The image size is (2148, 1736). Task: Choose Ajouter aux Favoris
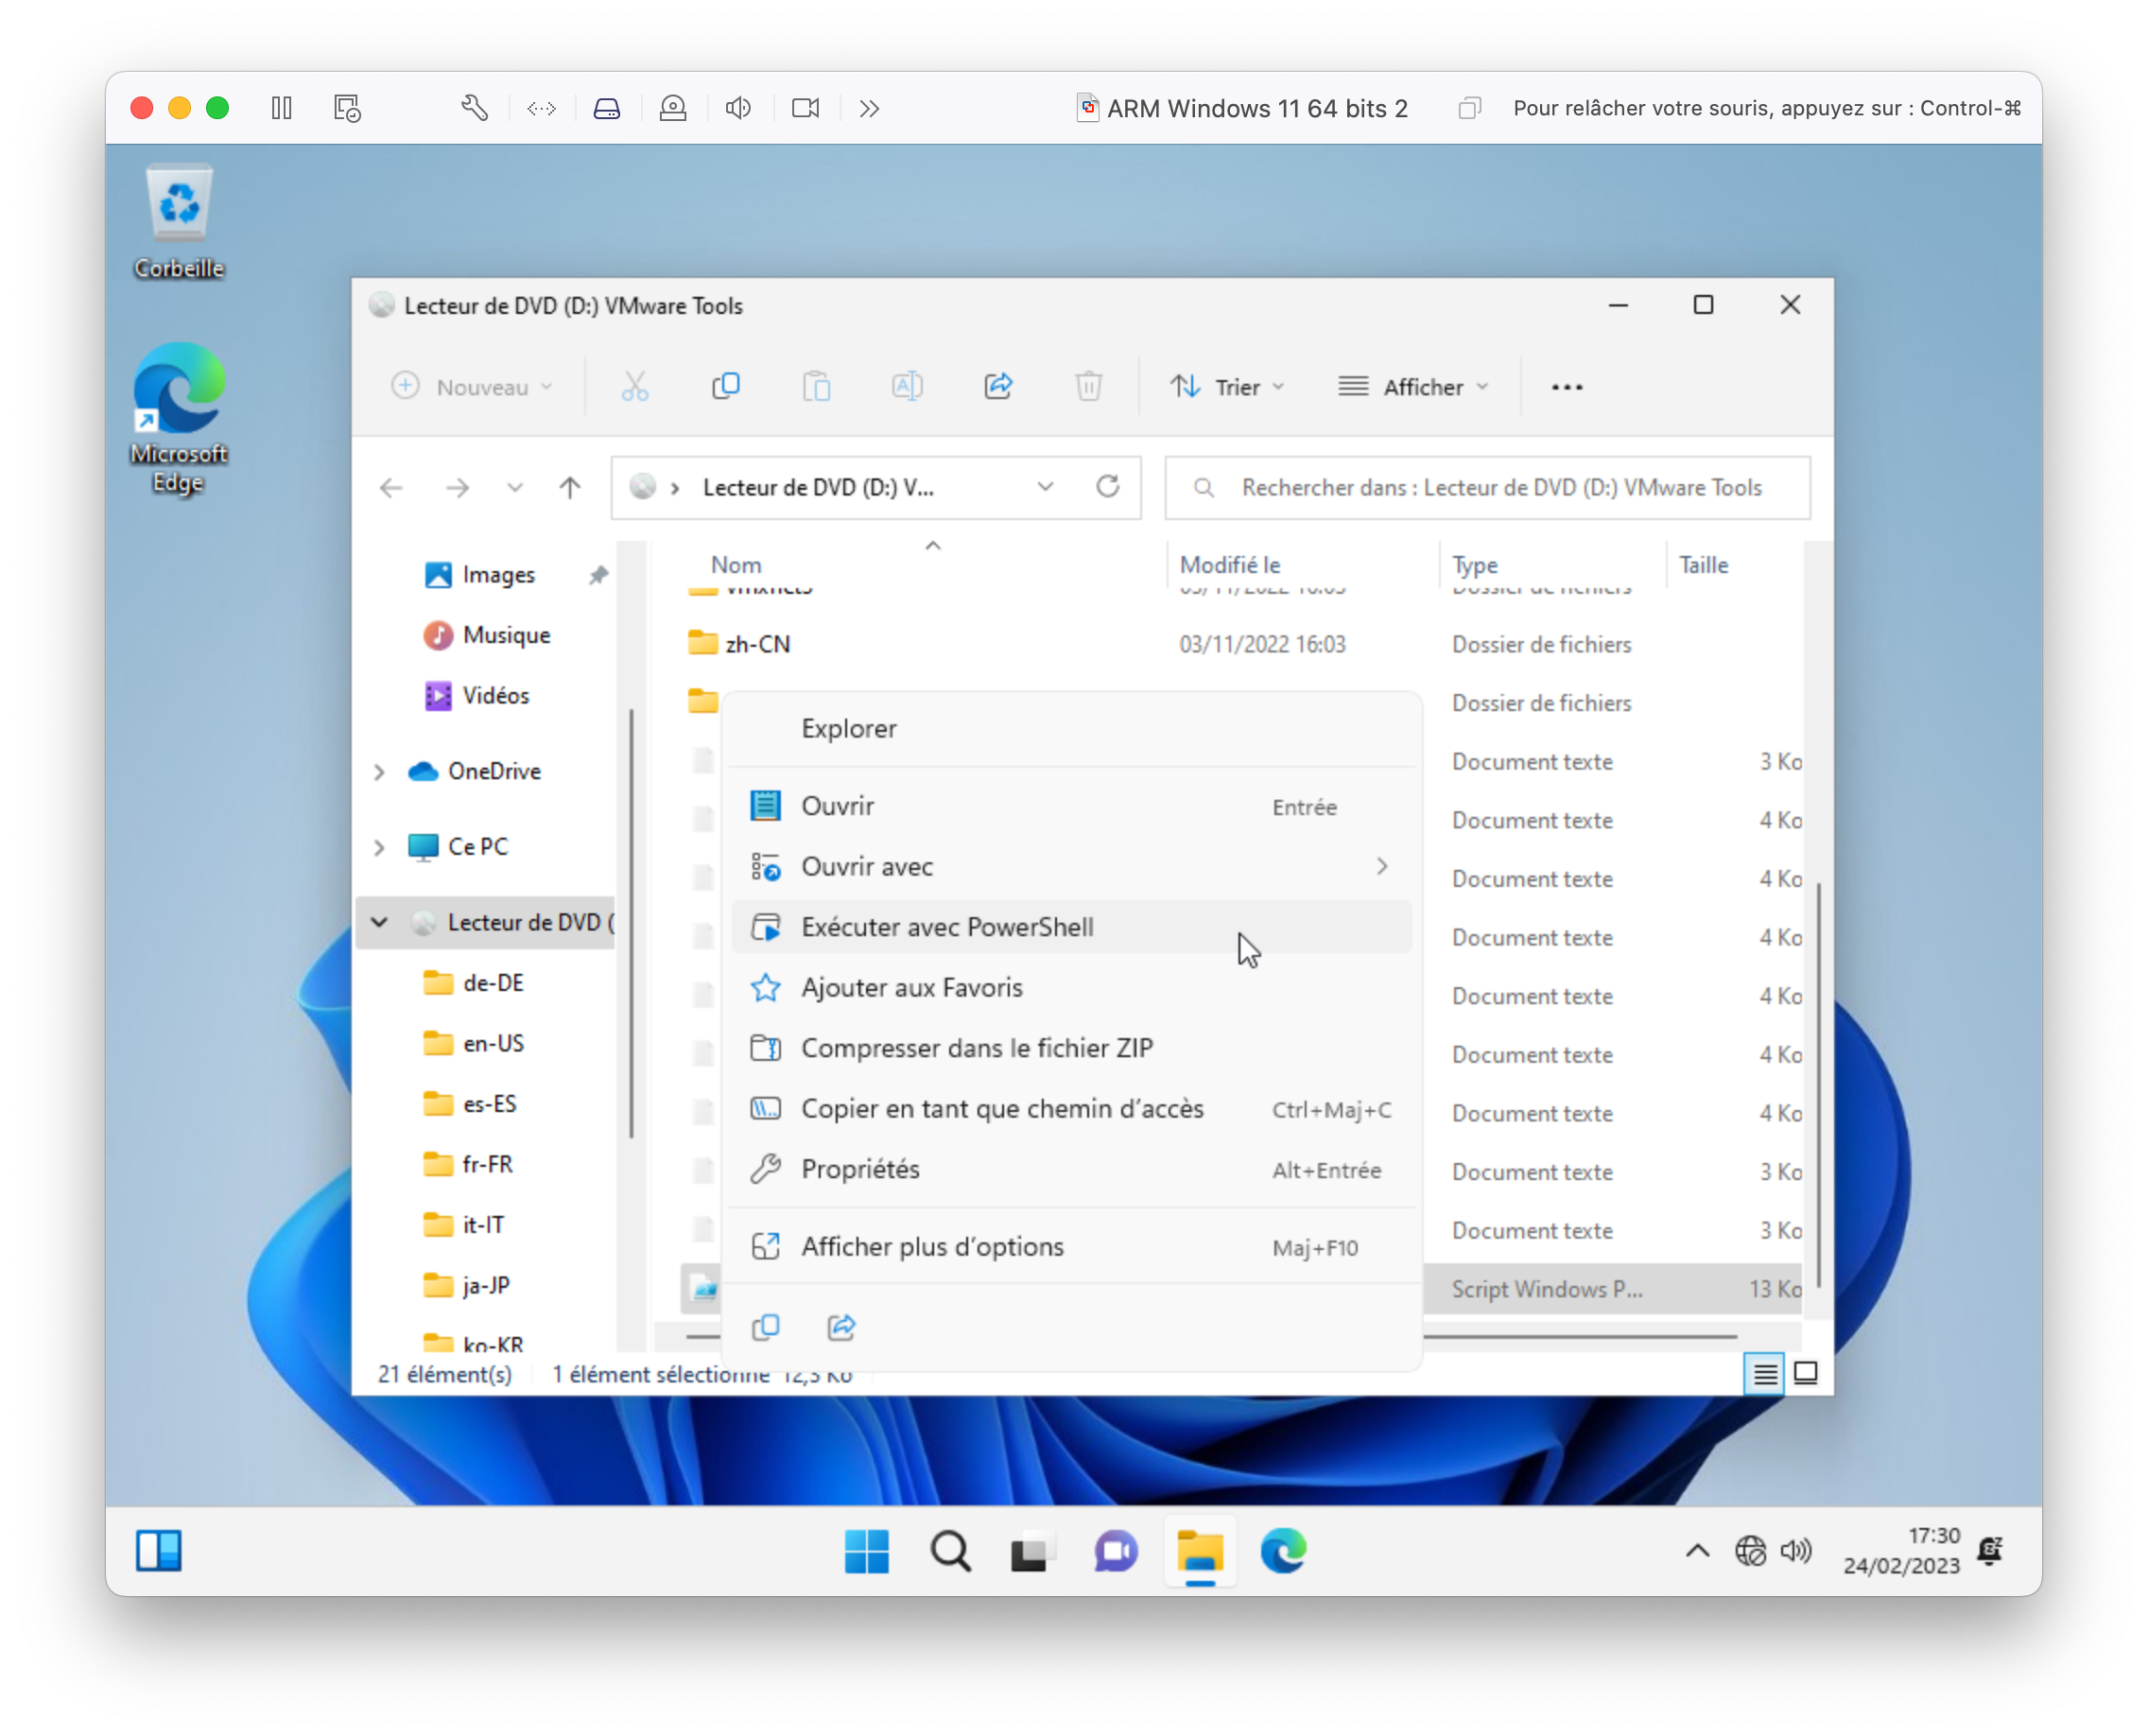click(x=1071, y=988)
